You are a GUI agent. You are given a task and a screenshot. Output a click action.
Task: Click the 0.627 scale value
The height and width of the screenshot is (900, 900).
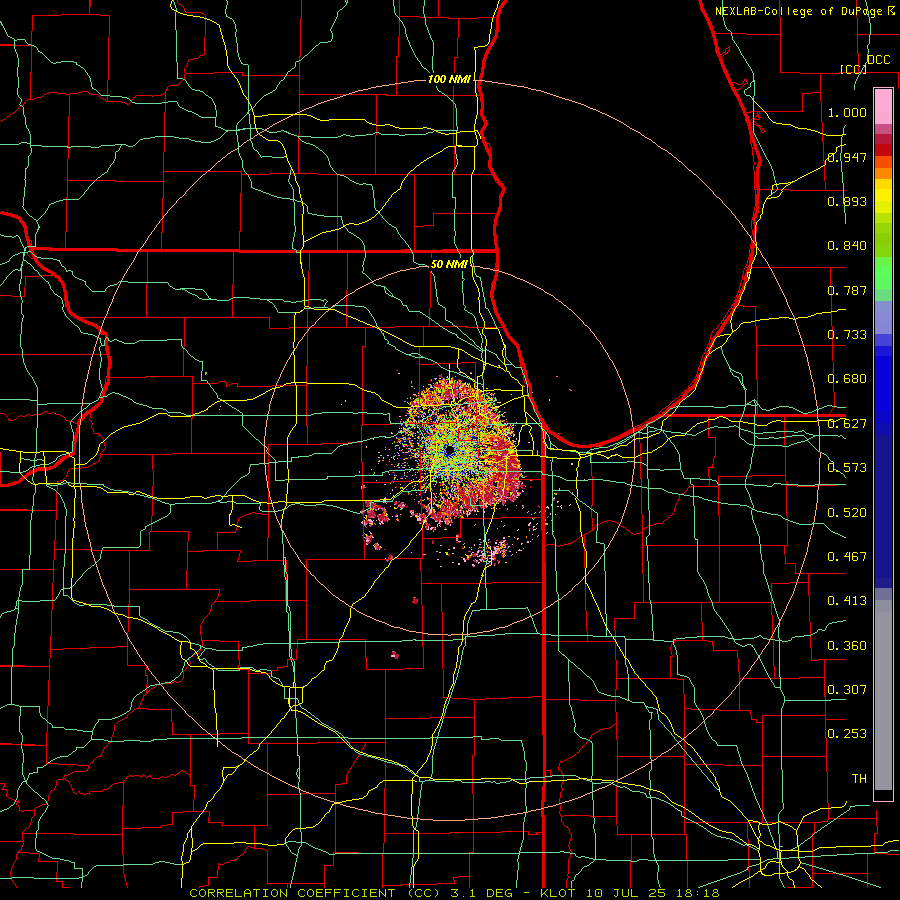click(x=847, y=424)
